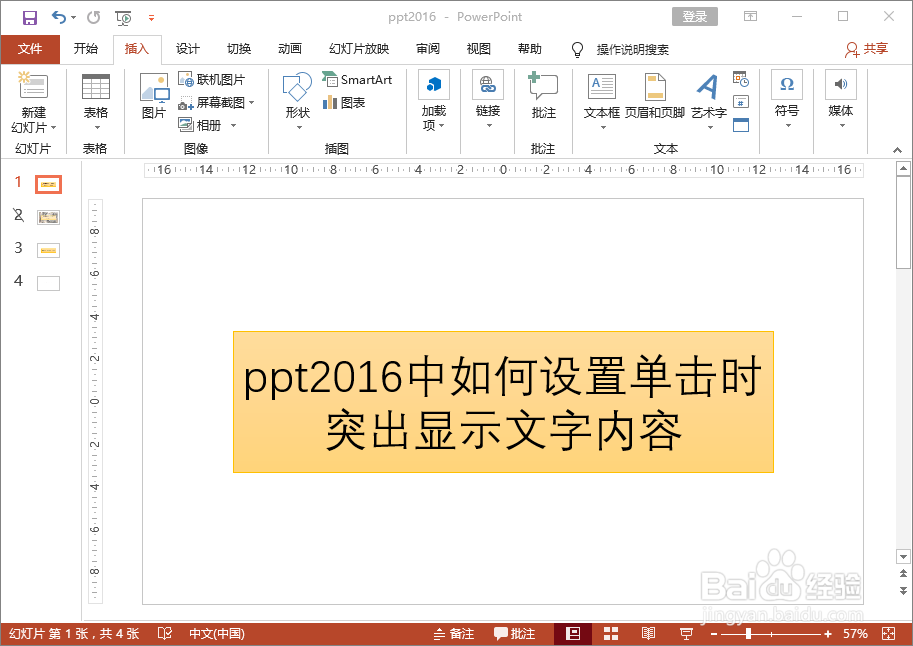This screenshot has width=913, height=646.
Task: Select slide 3 thumbnail
Action: tap(48, 250)
